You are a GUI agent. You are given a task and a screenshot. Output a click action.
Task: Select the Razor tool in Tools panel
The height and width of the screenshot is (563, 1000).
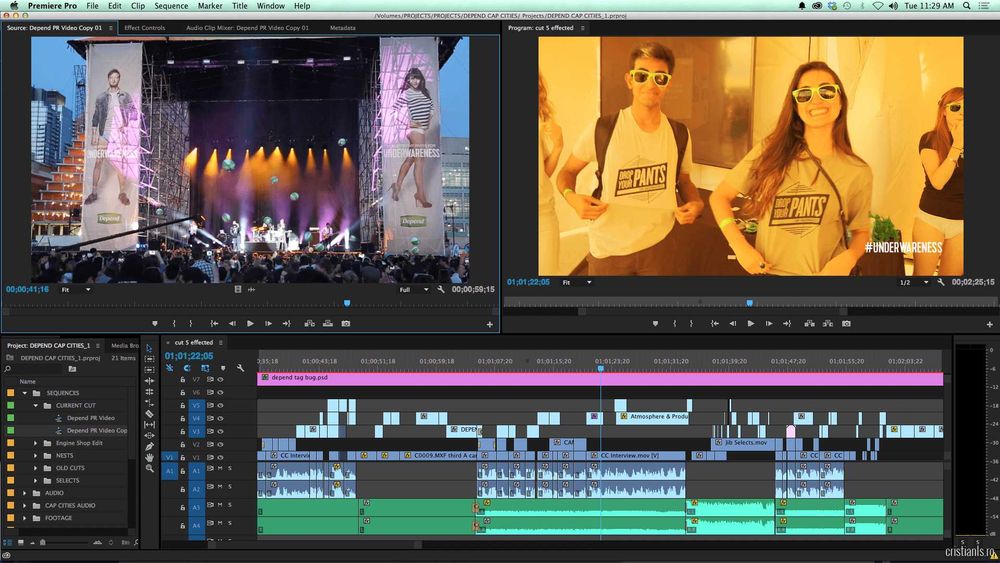(149, 413)
